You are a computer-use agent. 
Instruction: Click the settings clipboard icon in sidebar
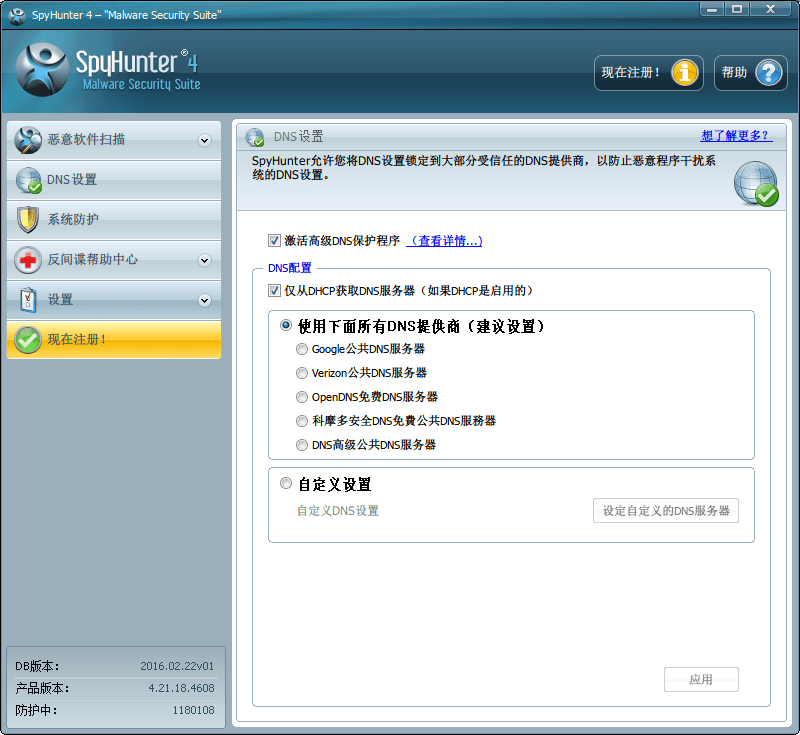(x=28, y=300)
